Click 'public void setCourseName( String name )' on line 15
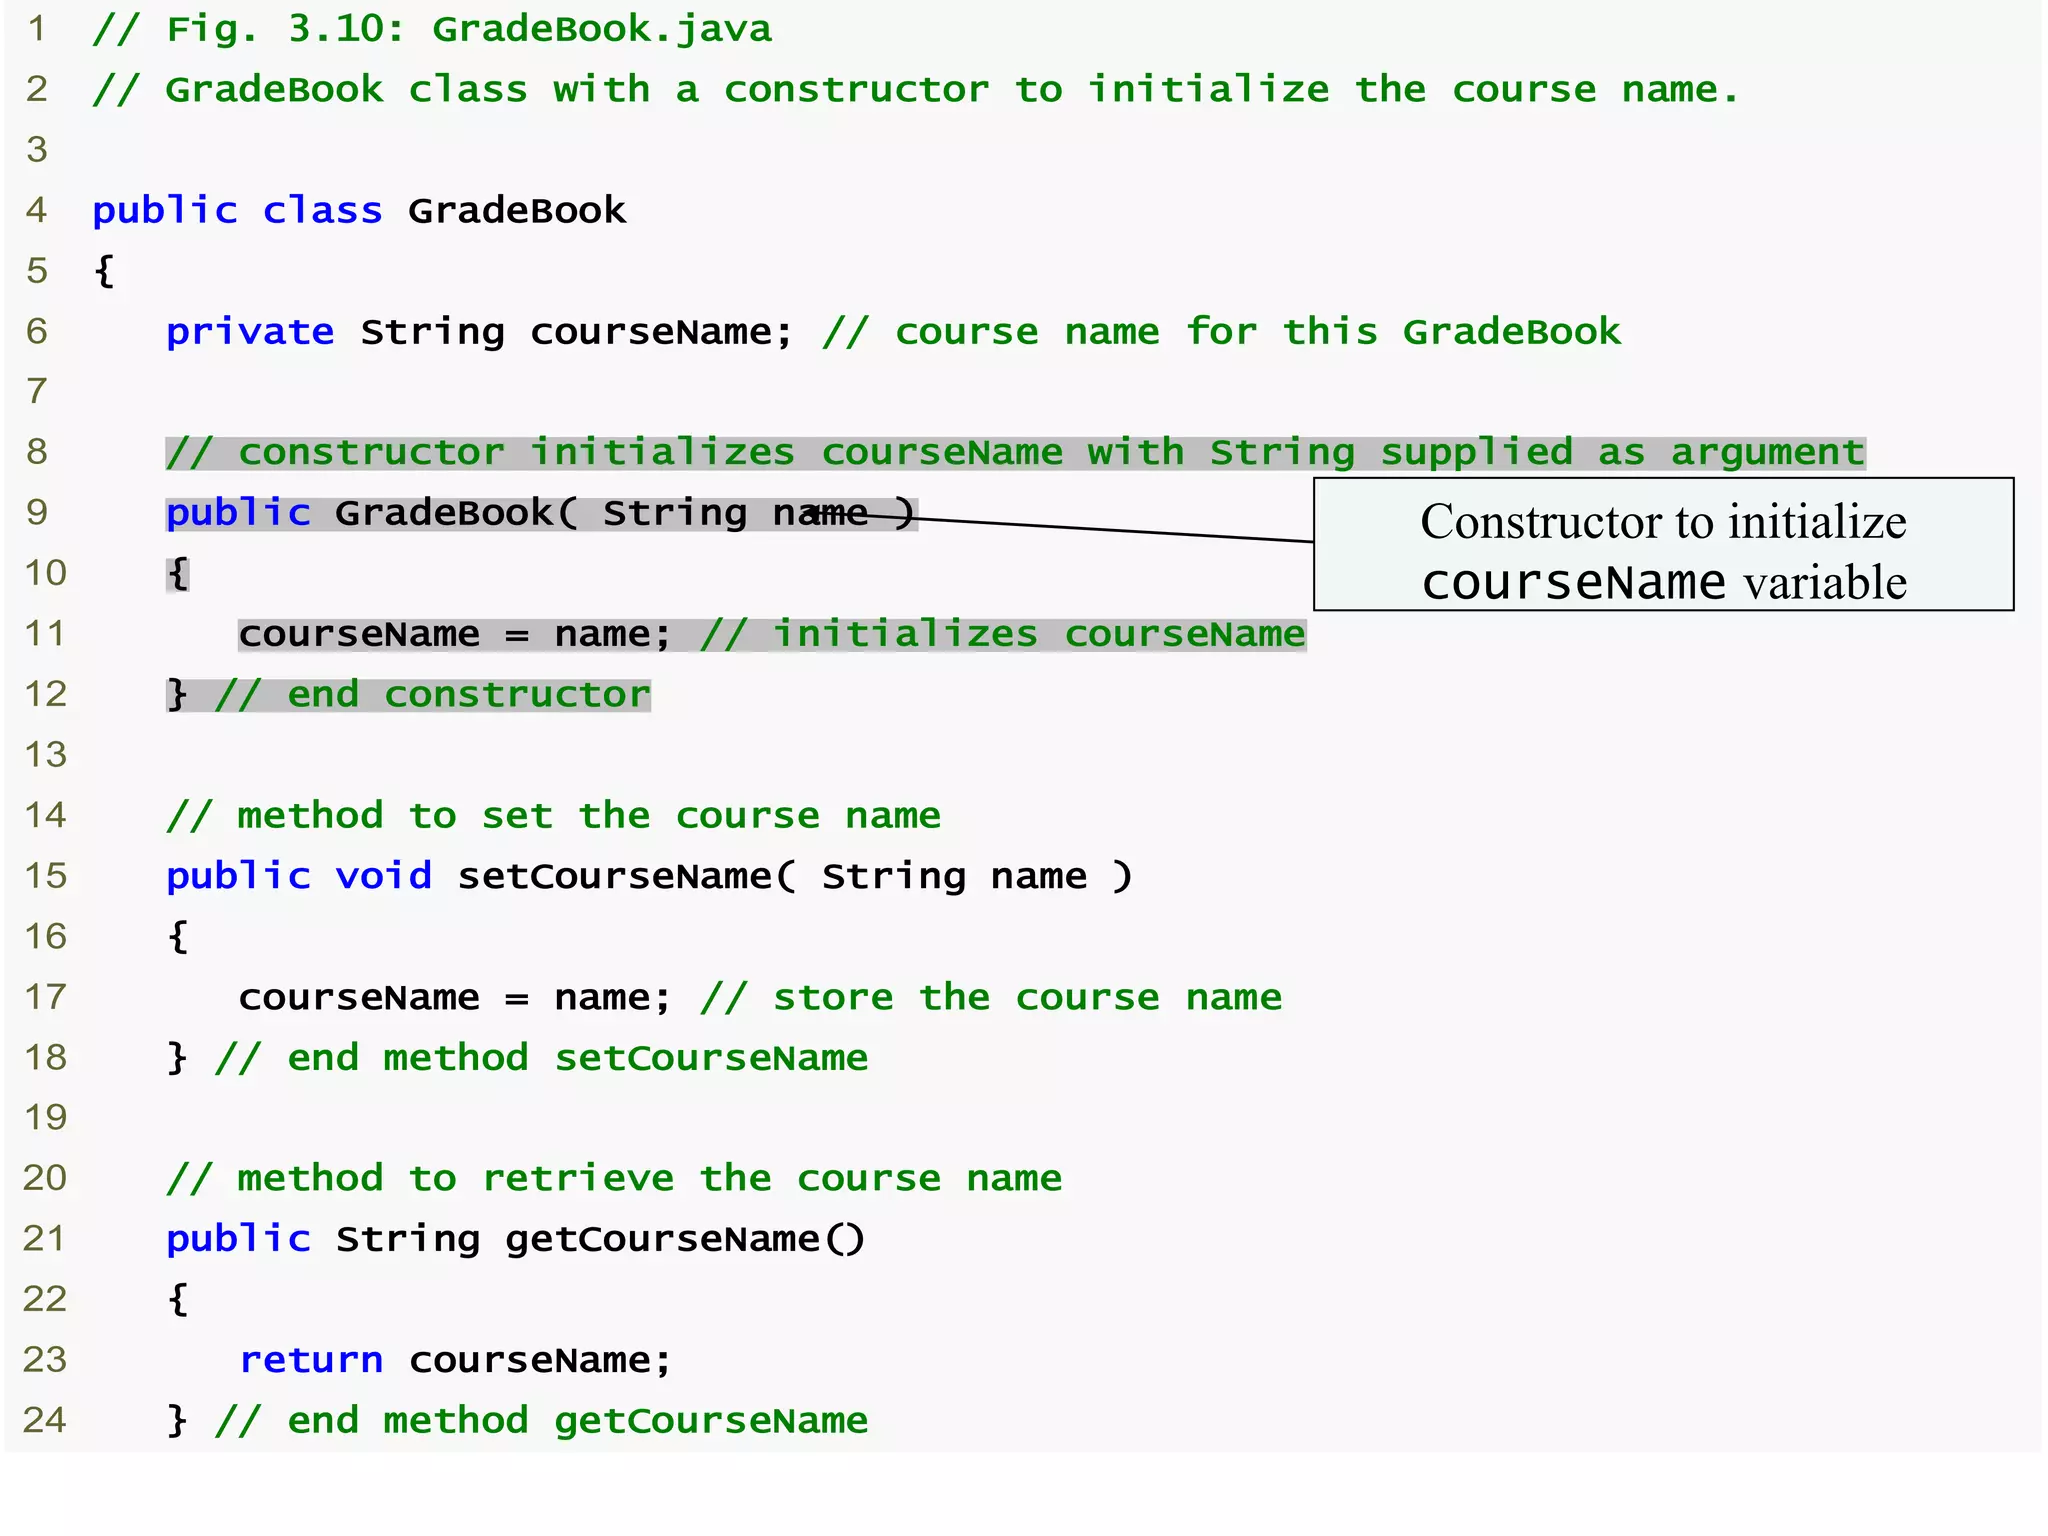2048x1536 pixels. pyautogui.click(x=649, y=876)
